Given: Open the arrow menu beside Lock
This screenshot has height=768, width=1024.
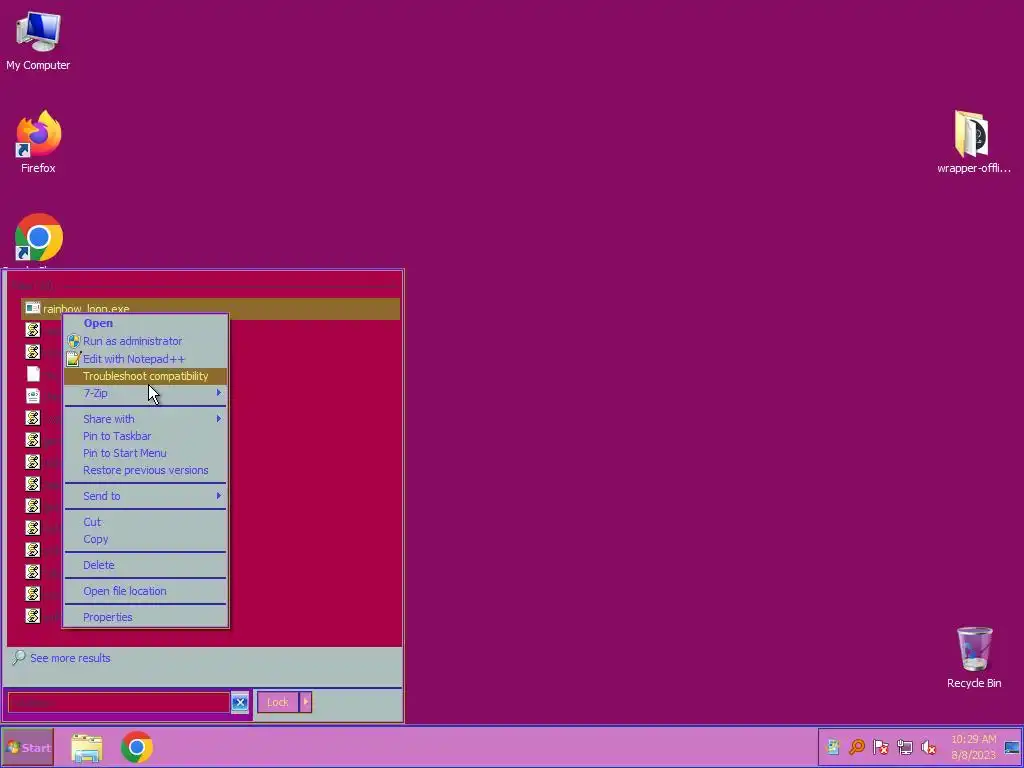Looking at the screenshot, I should coord(306,703).
